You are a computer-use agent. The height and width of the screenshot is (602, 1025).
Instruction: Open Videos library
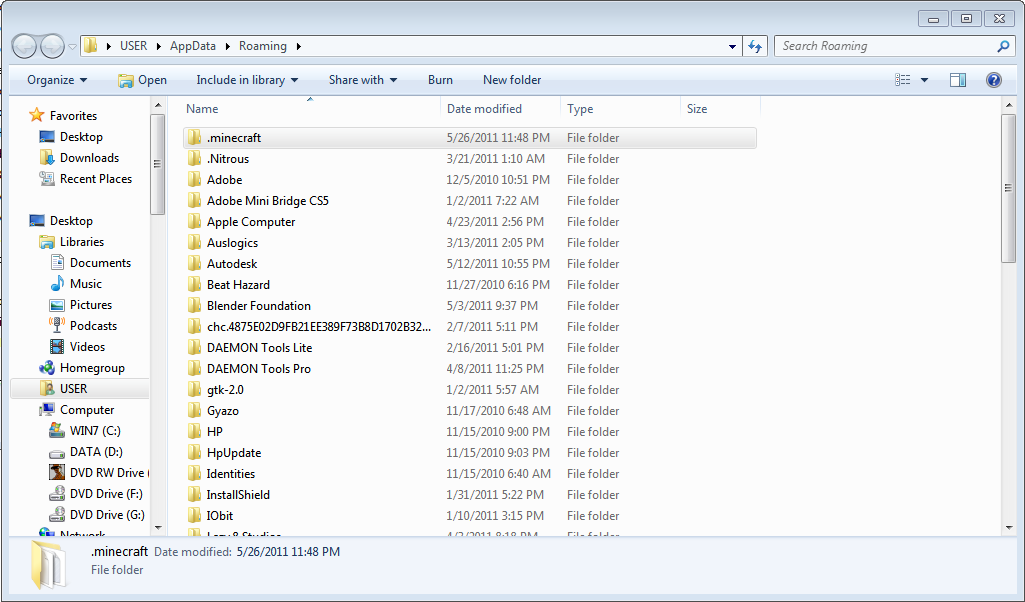(x=78, y=346)
